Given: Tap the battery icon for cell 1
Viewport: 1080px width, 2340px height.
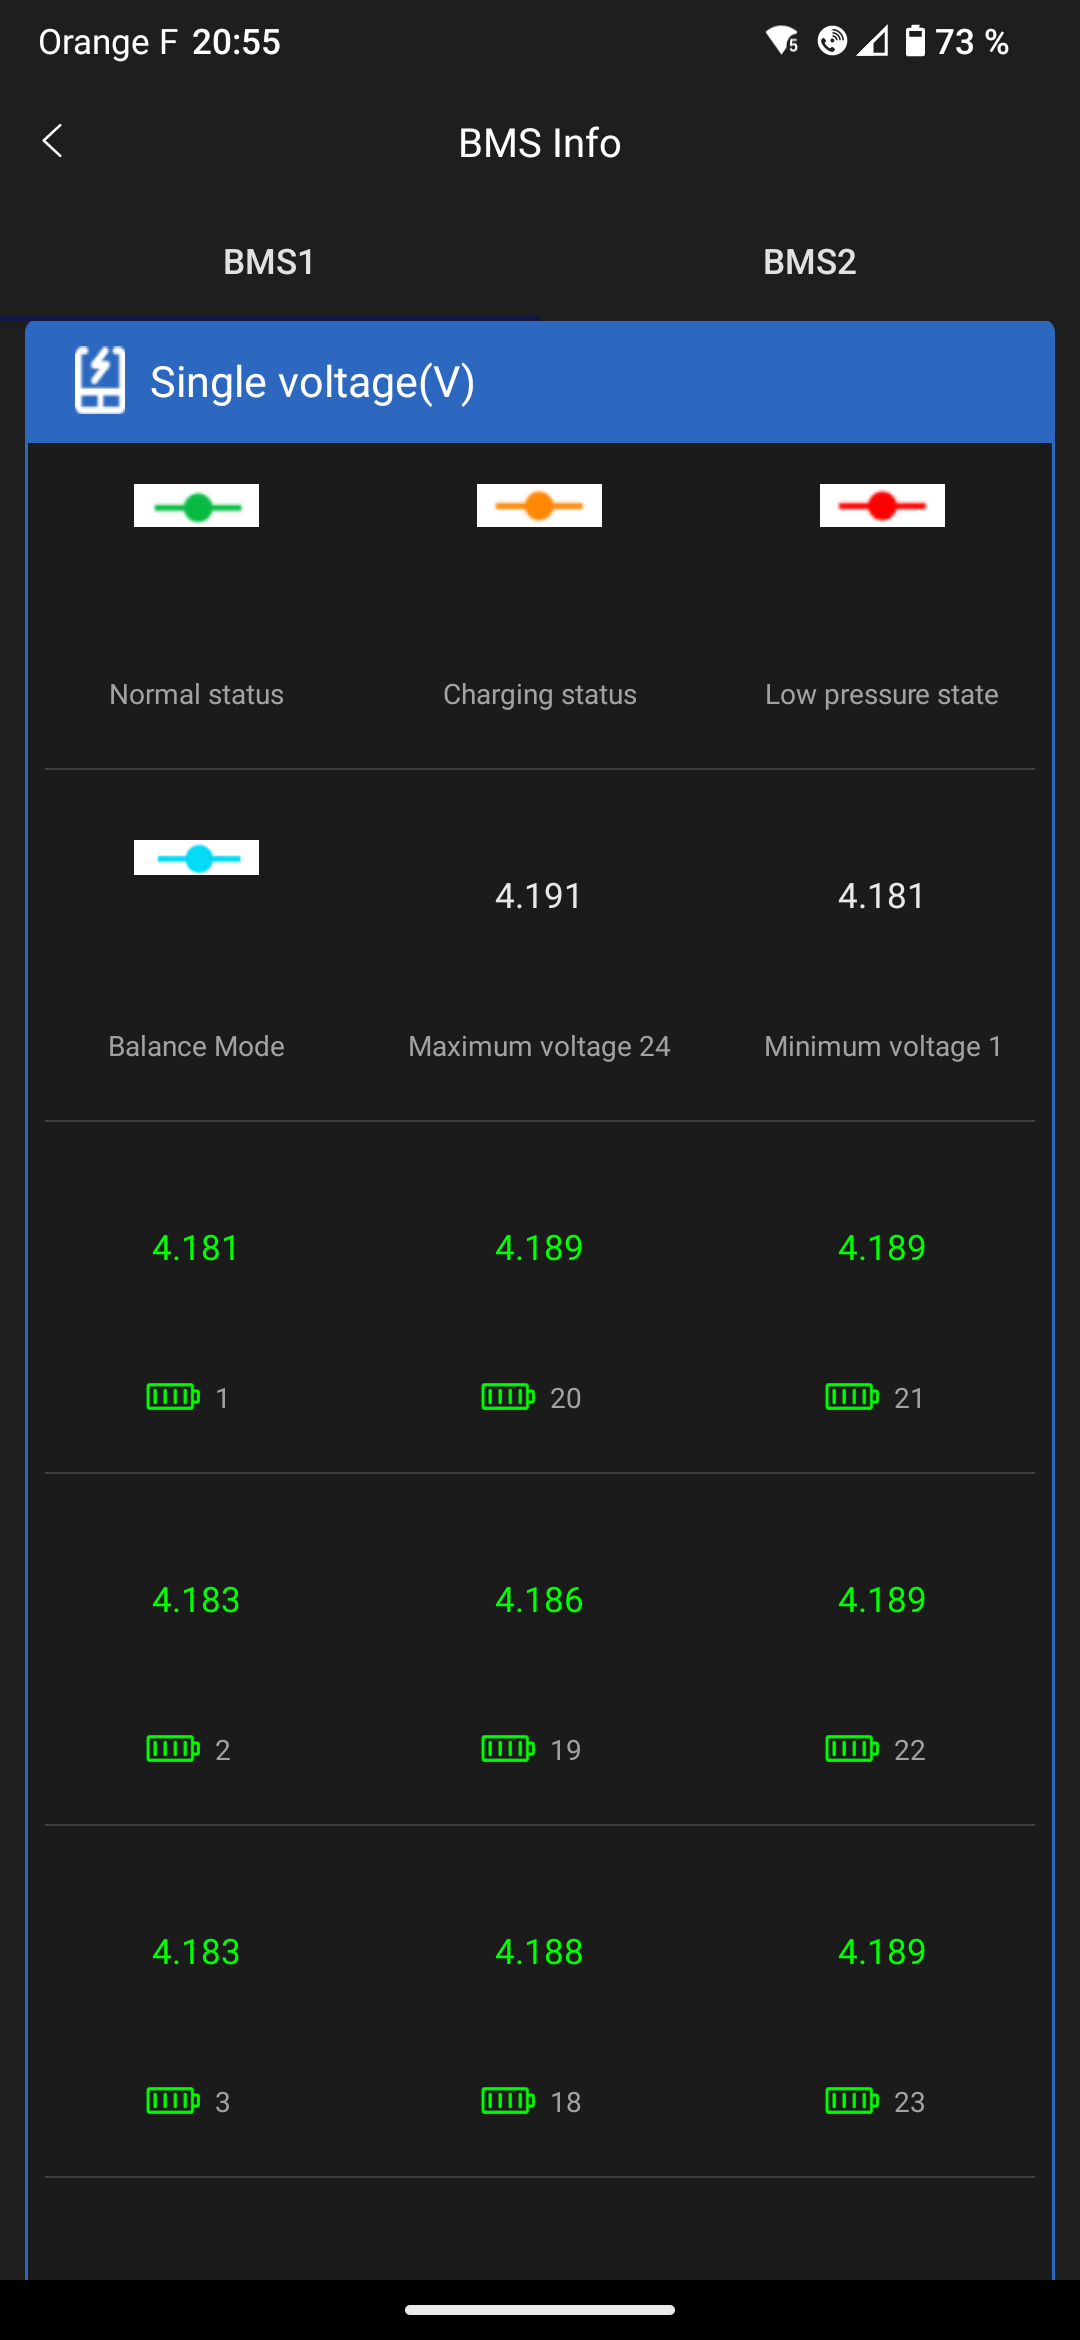Looking at the screenshot, I should pyautogui.click(x=173, y=1397).
